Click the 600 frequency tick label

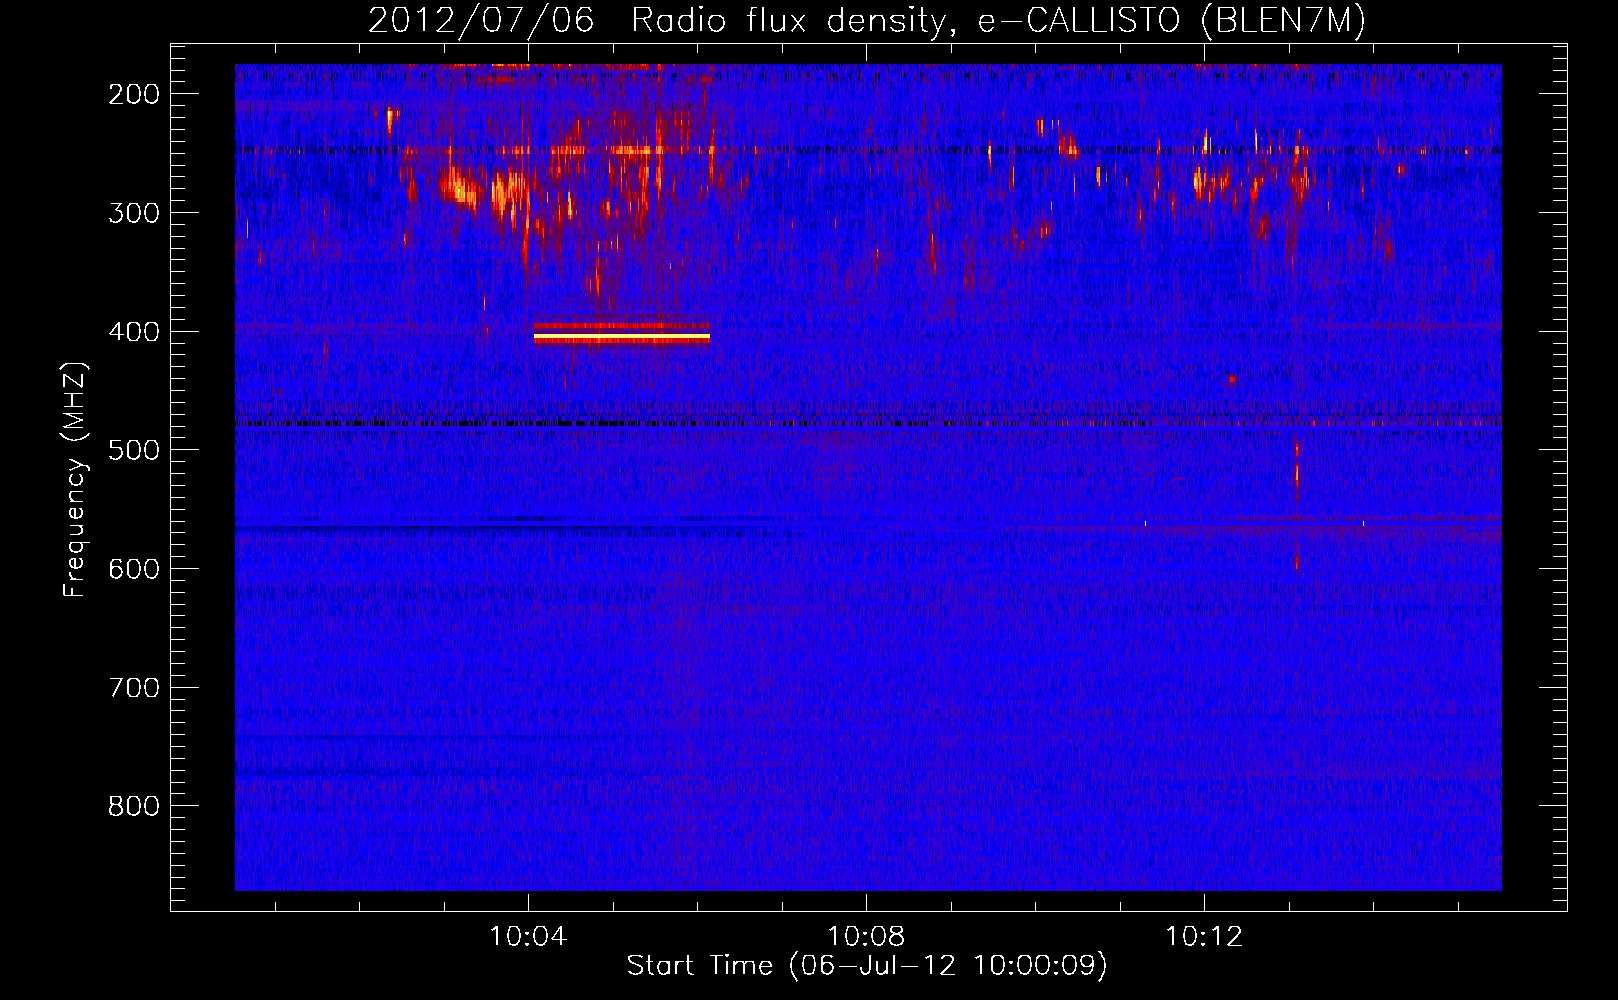click(134, 569)
